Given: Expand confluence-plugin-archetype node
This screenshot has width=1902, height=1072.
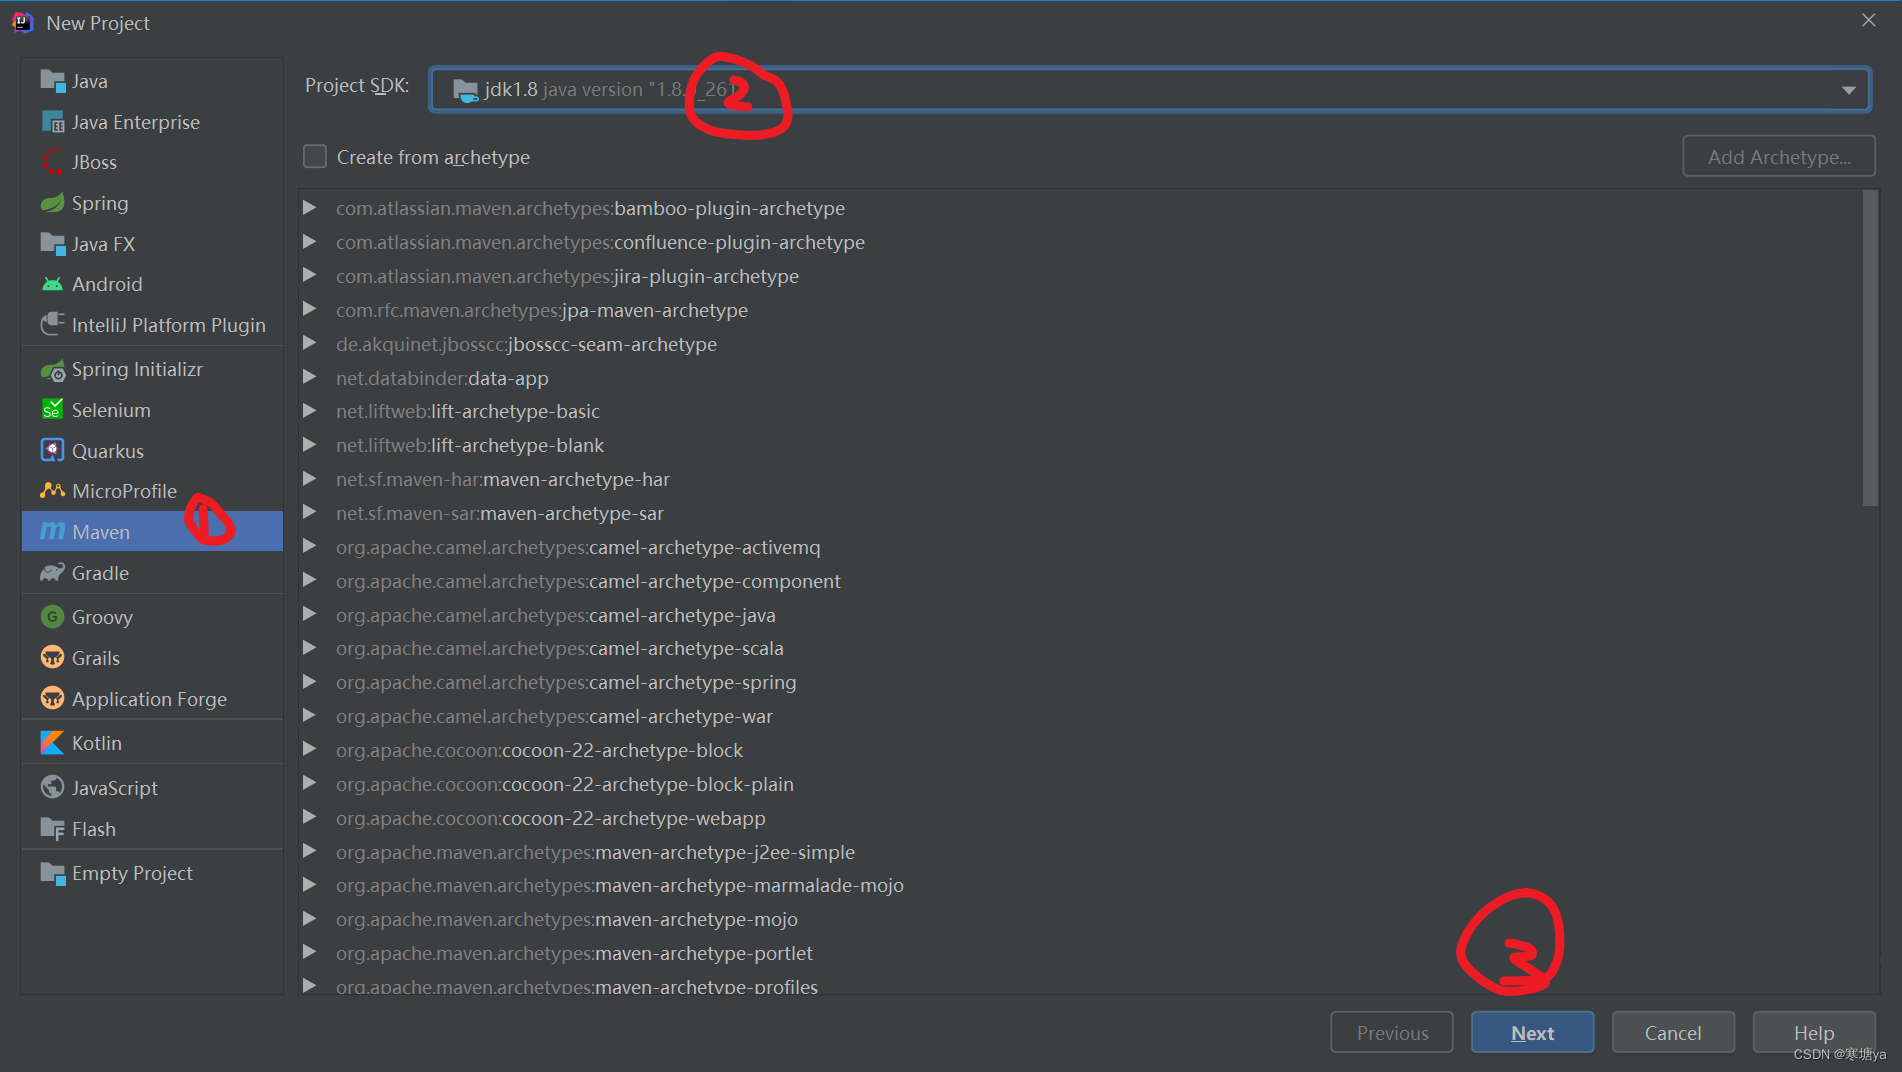Looking at the screenshot, I should [310, 242].
